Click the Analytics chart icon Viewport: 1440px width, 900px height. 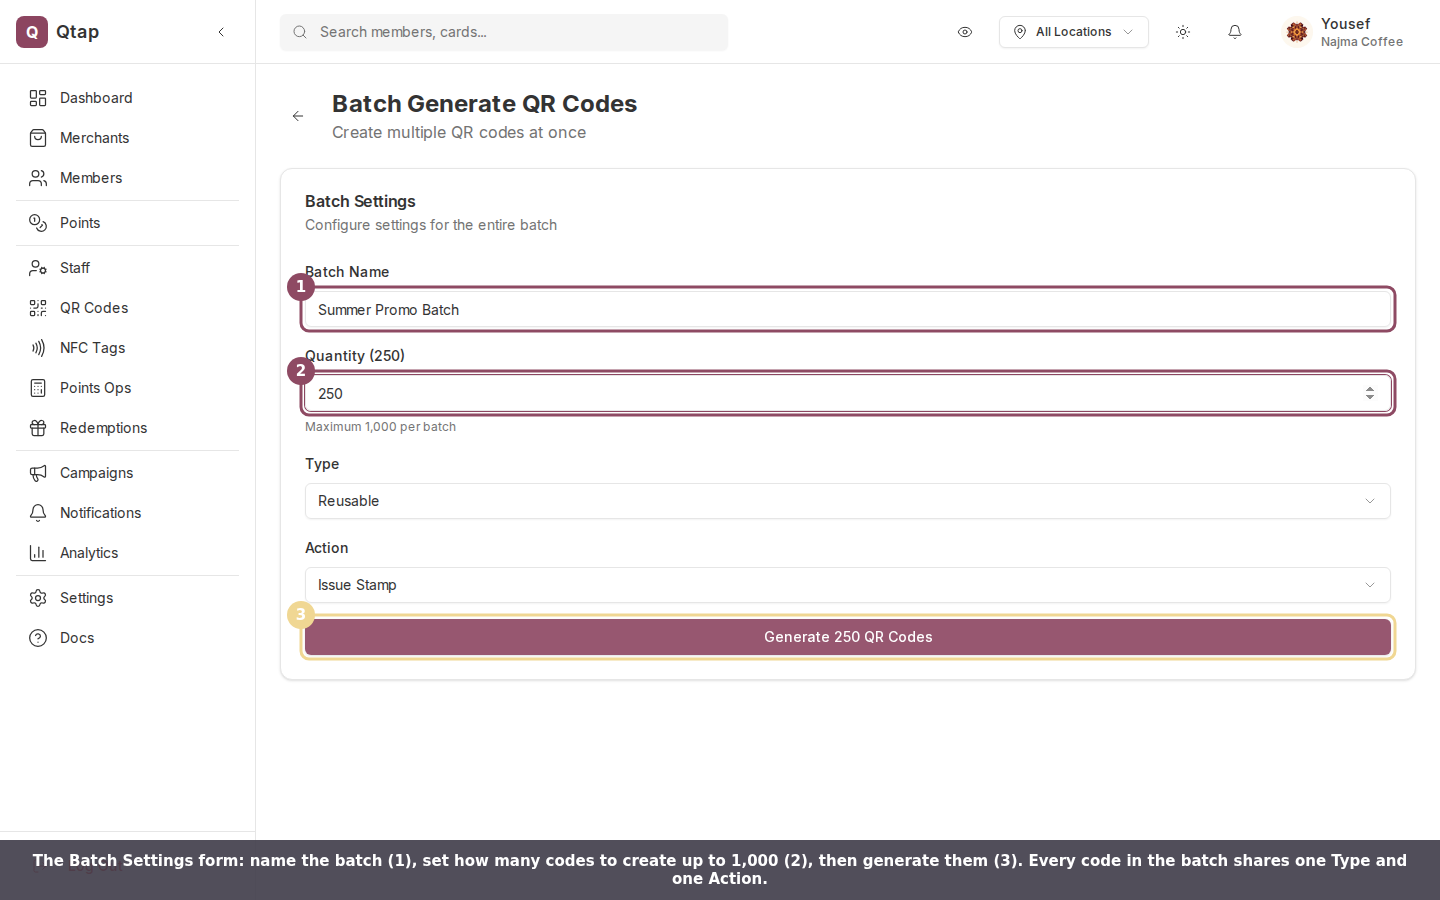point(38,553)
